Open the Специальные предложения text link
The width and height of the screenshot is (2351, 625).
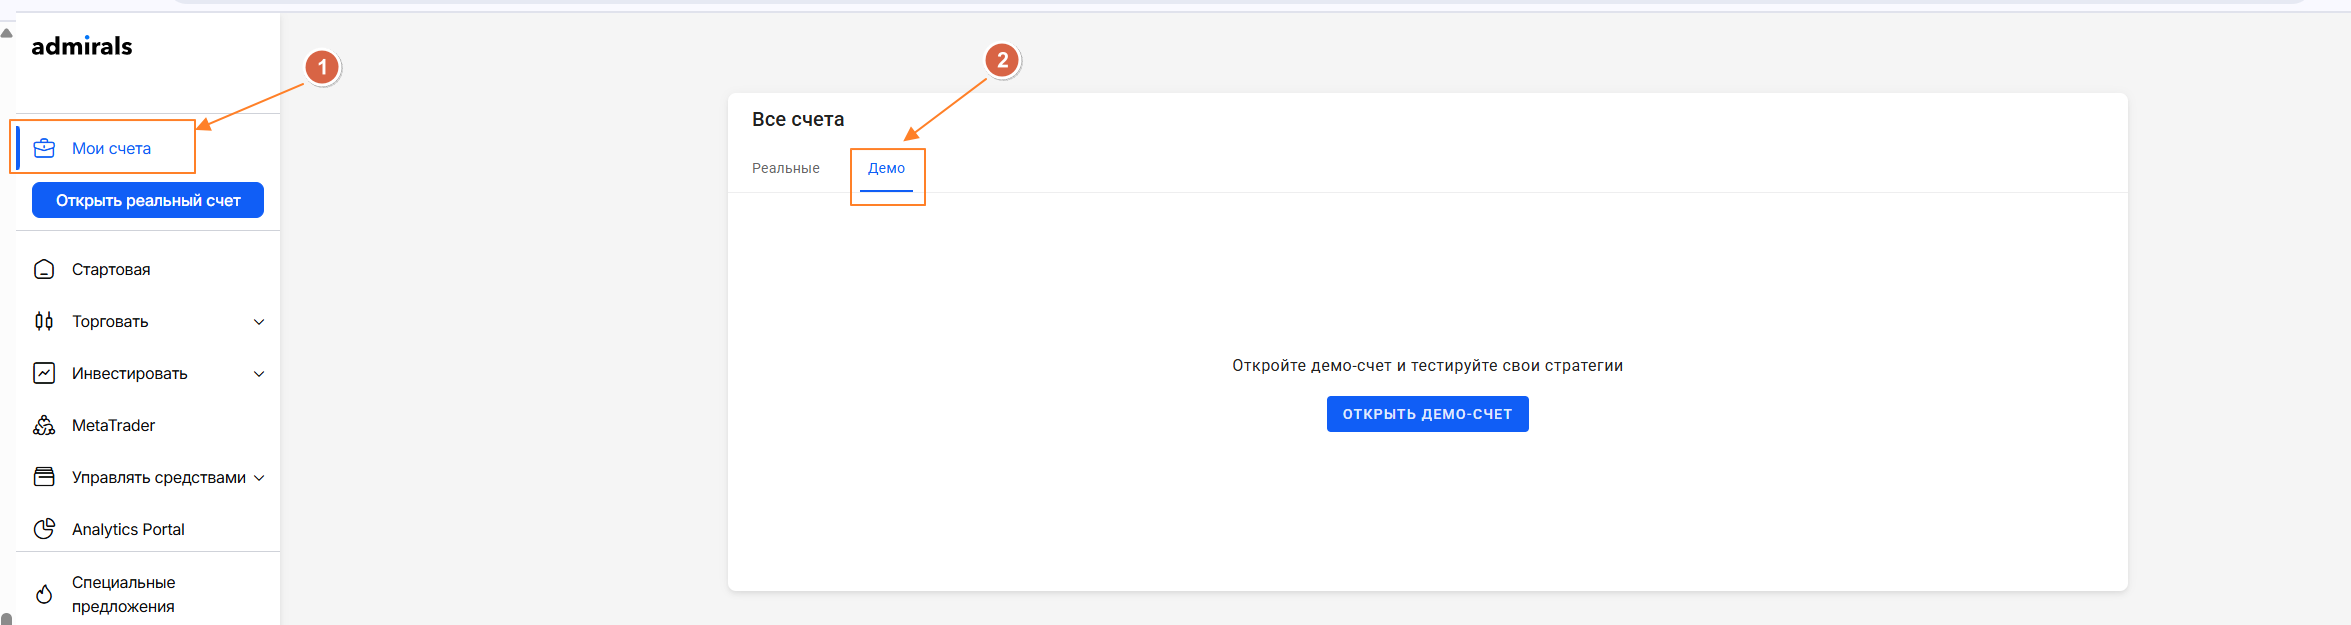click(123, 594)
